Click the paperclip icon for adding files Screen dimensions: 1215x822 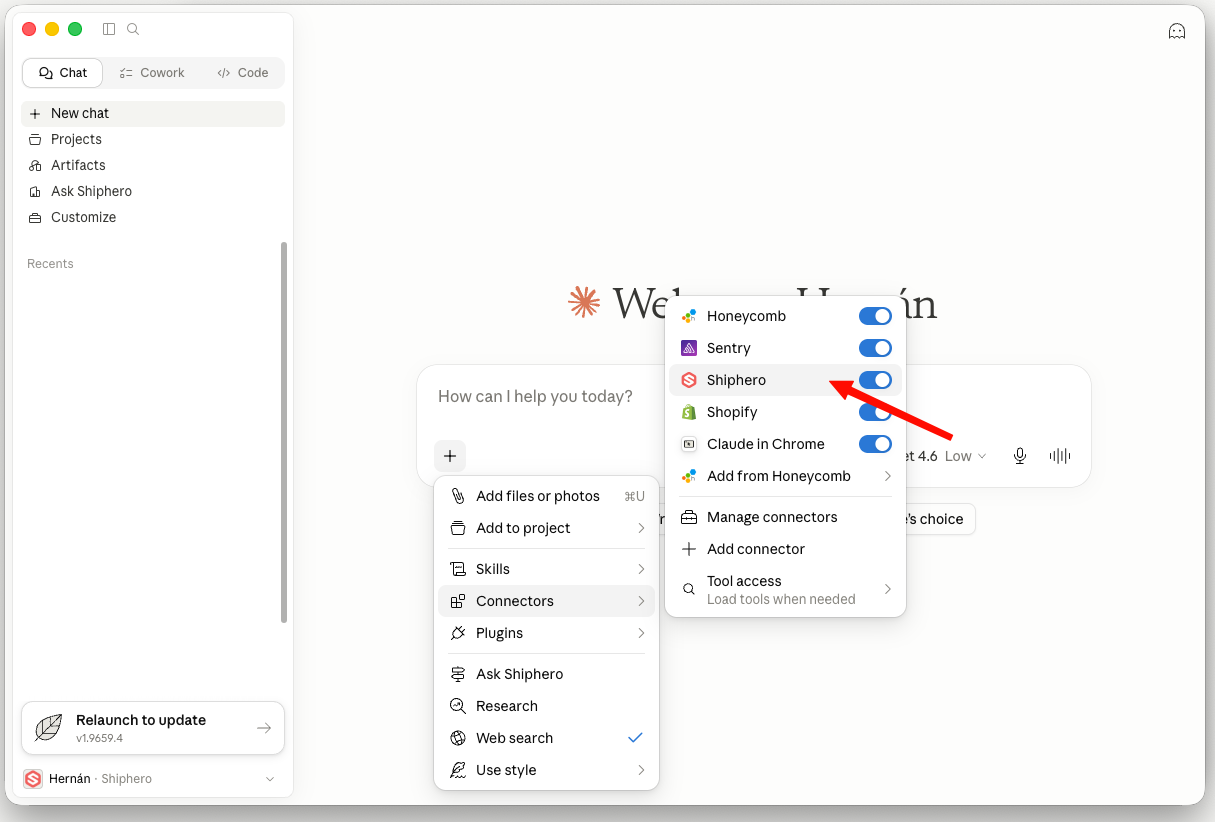click(x=458, y=496)
